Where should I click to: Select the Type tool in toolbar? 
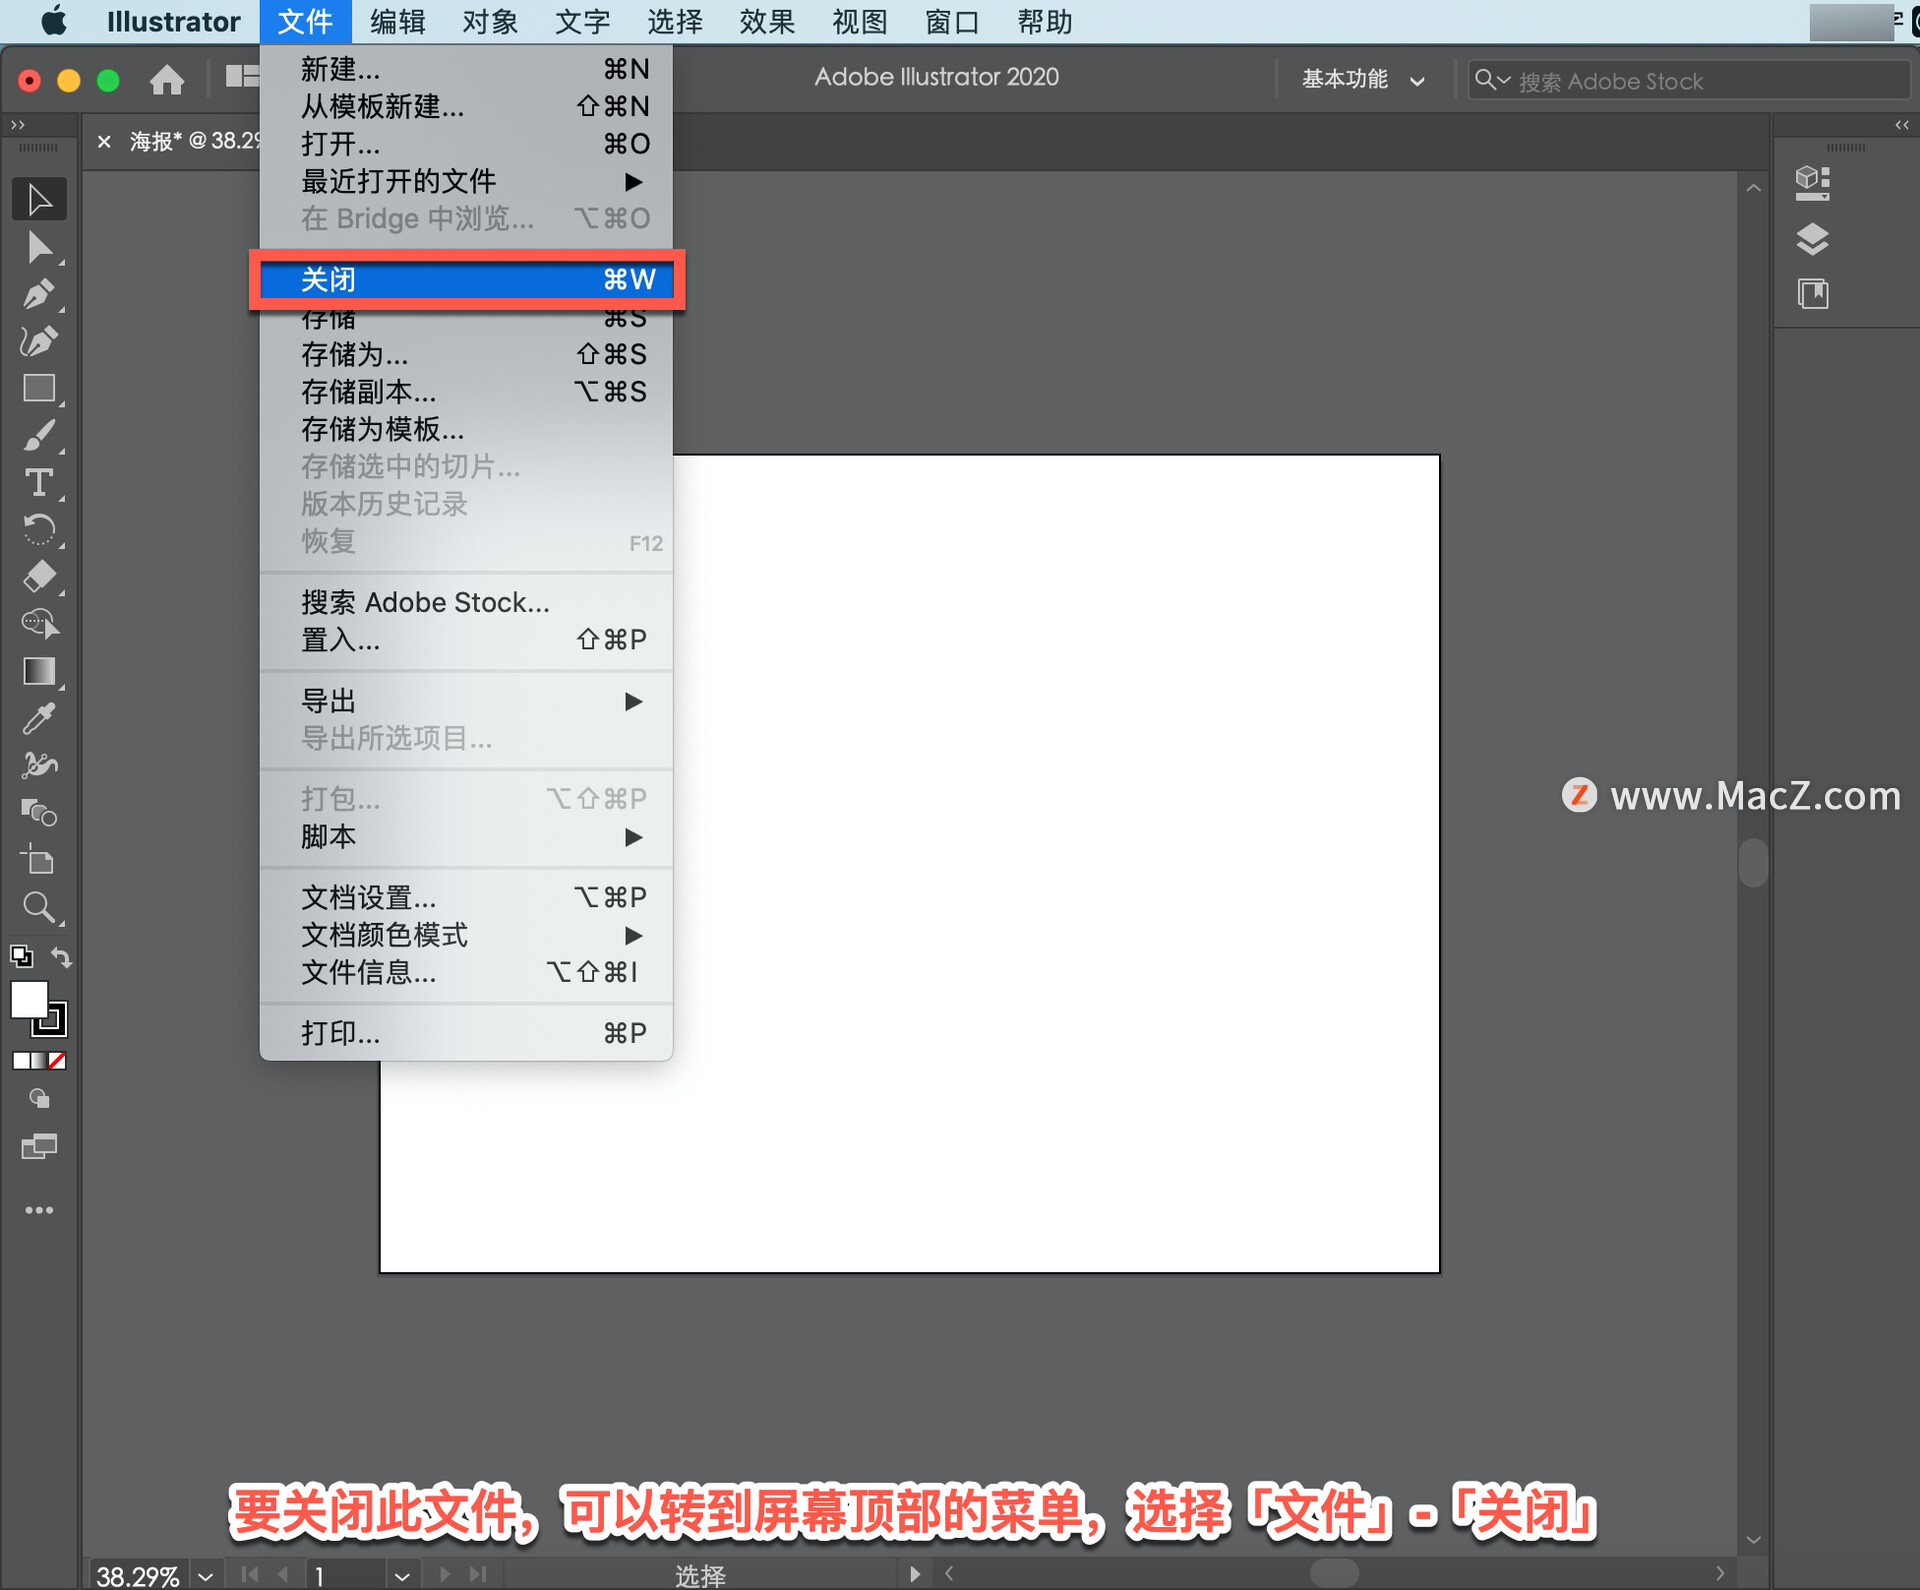pyautogui.click(x=38, y=483)
